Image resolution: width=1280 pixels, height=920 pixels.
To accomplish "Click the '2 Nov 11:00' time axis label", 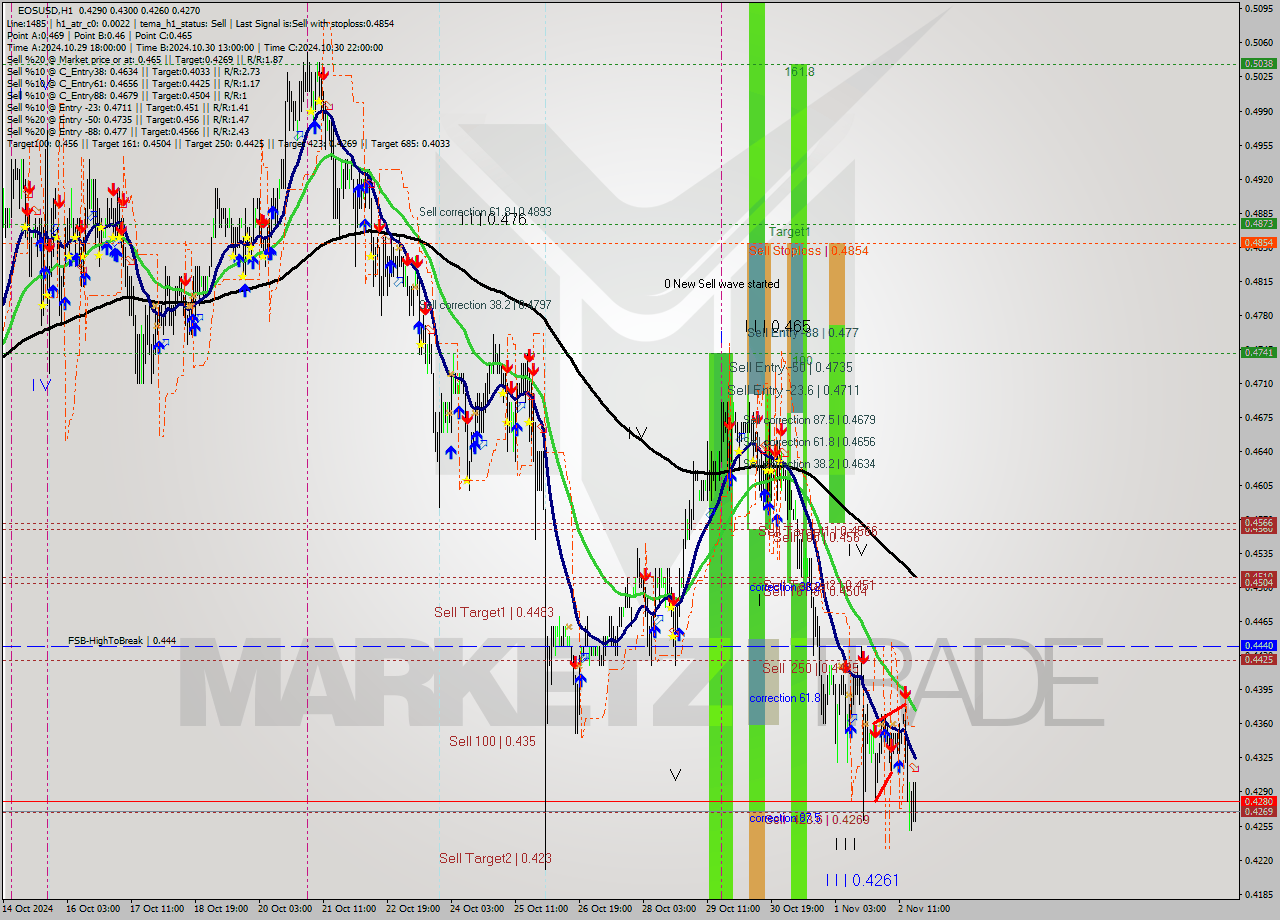I will 924,909.
